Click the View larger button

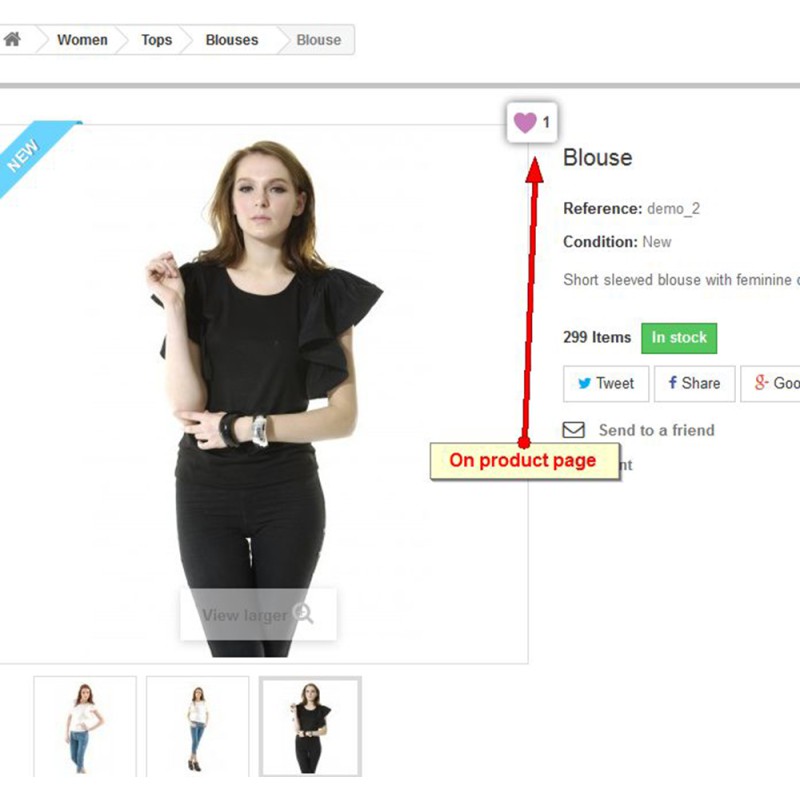(258, 614)
